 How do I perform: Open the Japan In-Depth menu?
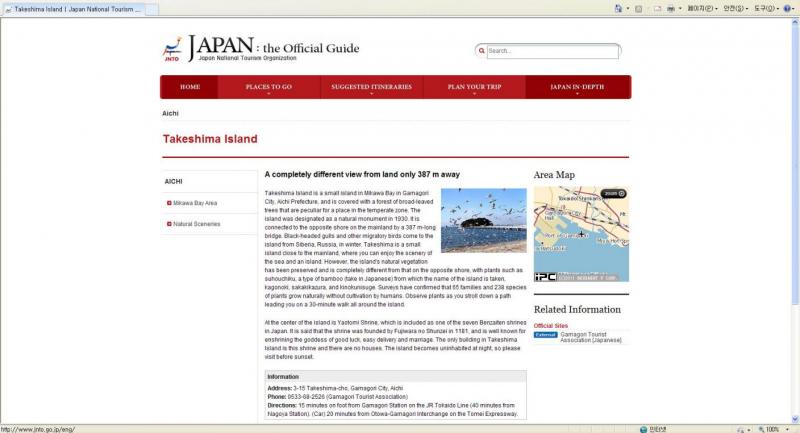click(577, 88)
